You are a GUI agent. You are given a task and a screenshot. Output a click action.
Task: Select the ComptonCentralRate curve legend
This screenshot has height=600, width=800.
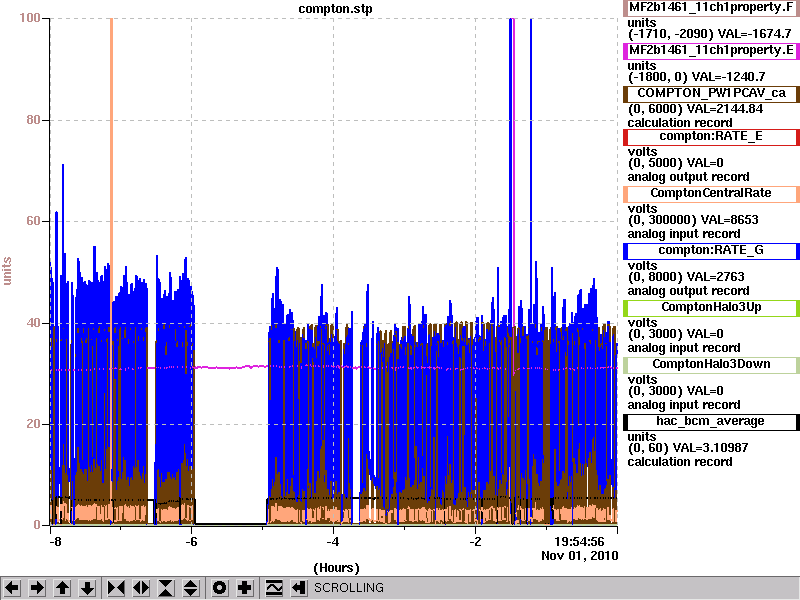click(x=711, y=193)
